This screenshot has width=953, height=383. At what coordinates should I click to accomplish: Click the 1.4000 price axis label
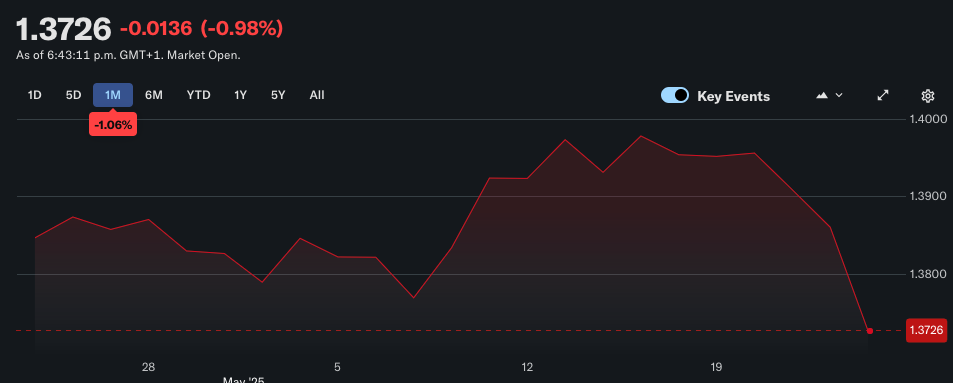pos(928,119)
